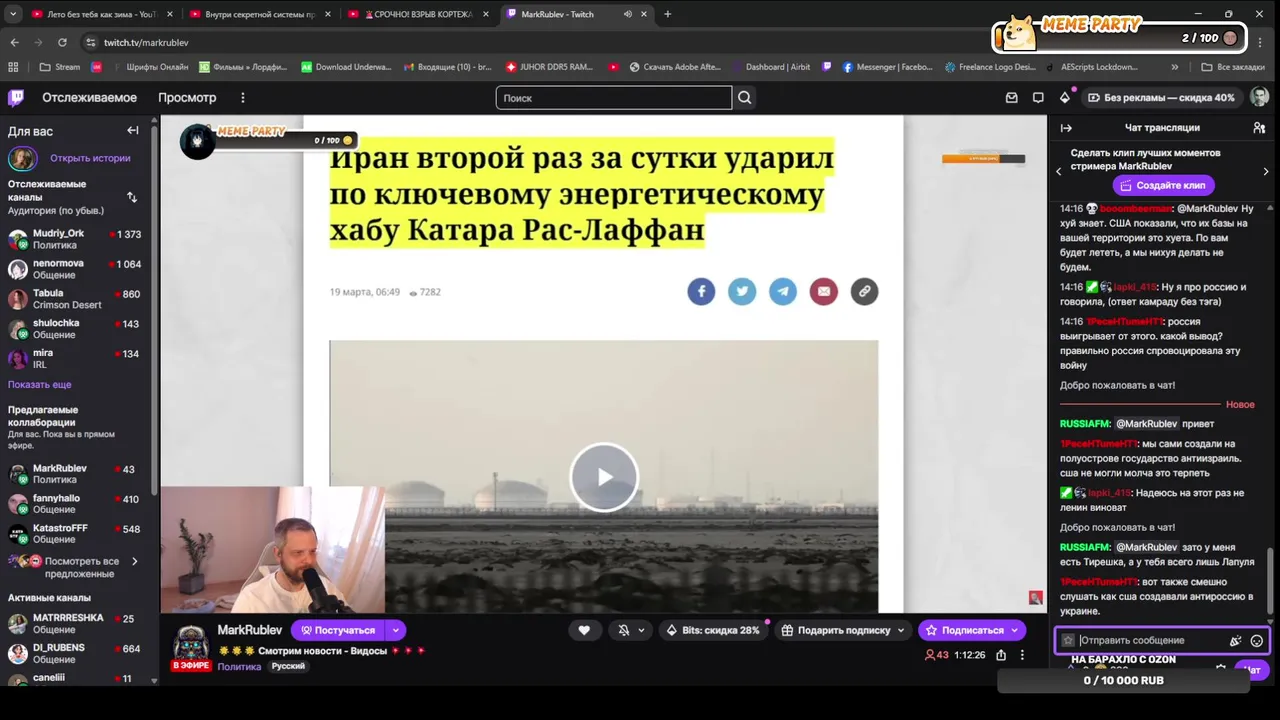
Task: Sort followed channels with arrows icon
Action: (132, 197)
